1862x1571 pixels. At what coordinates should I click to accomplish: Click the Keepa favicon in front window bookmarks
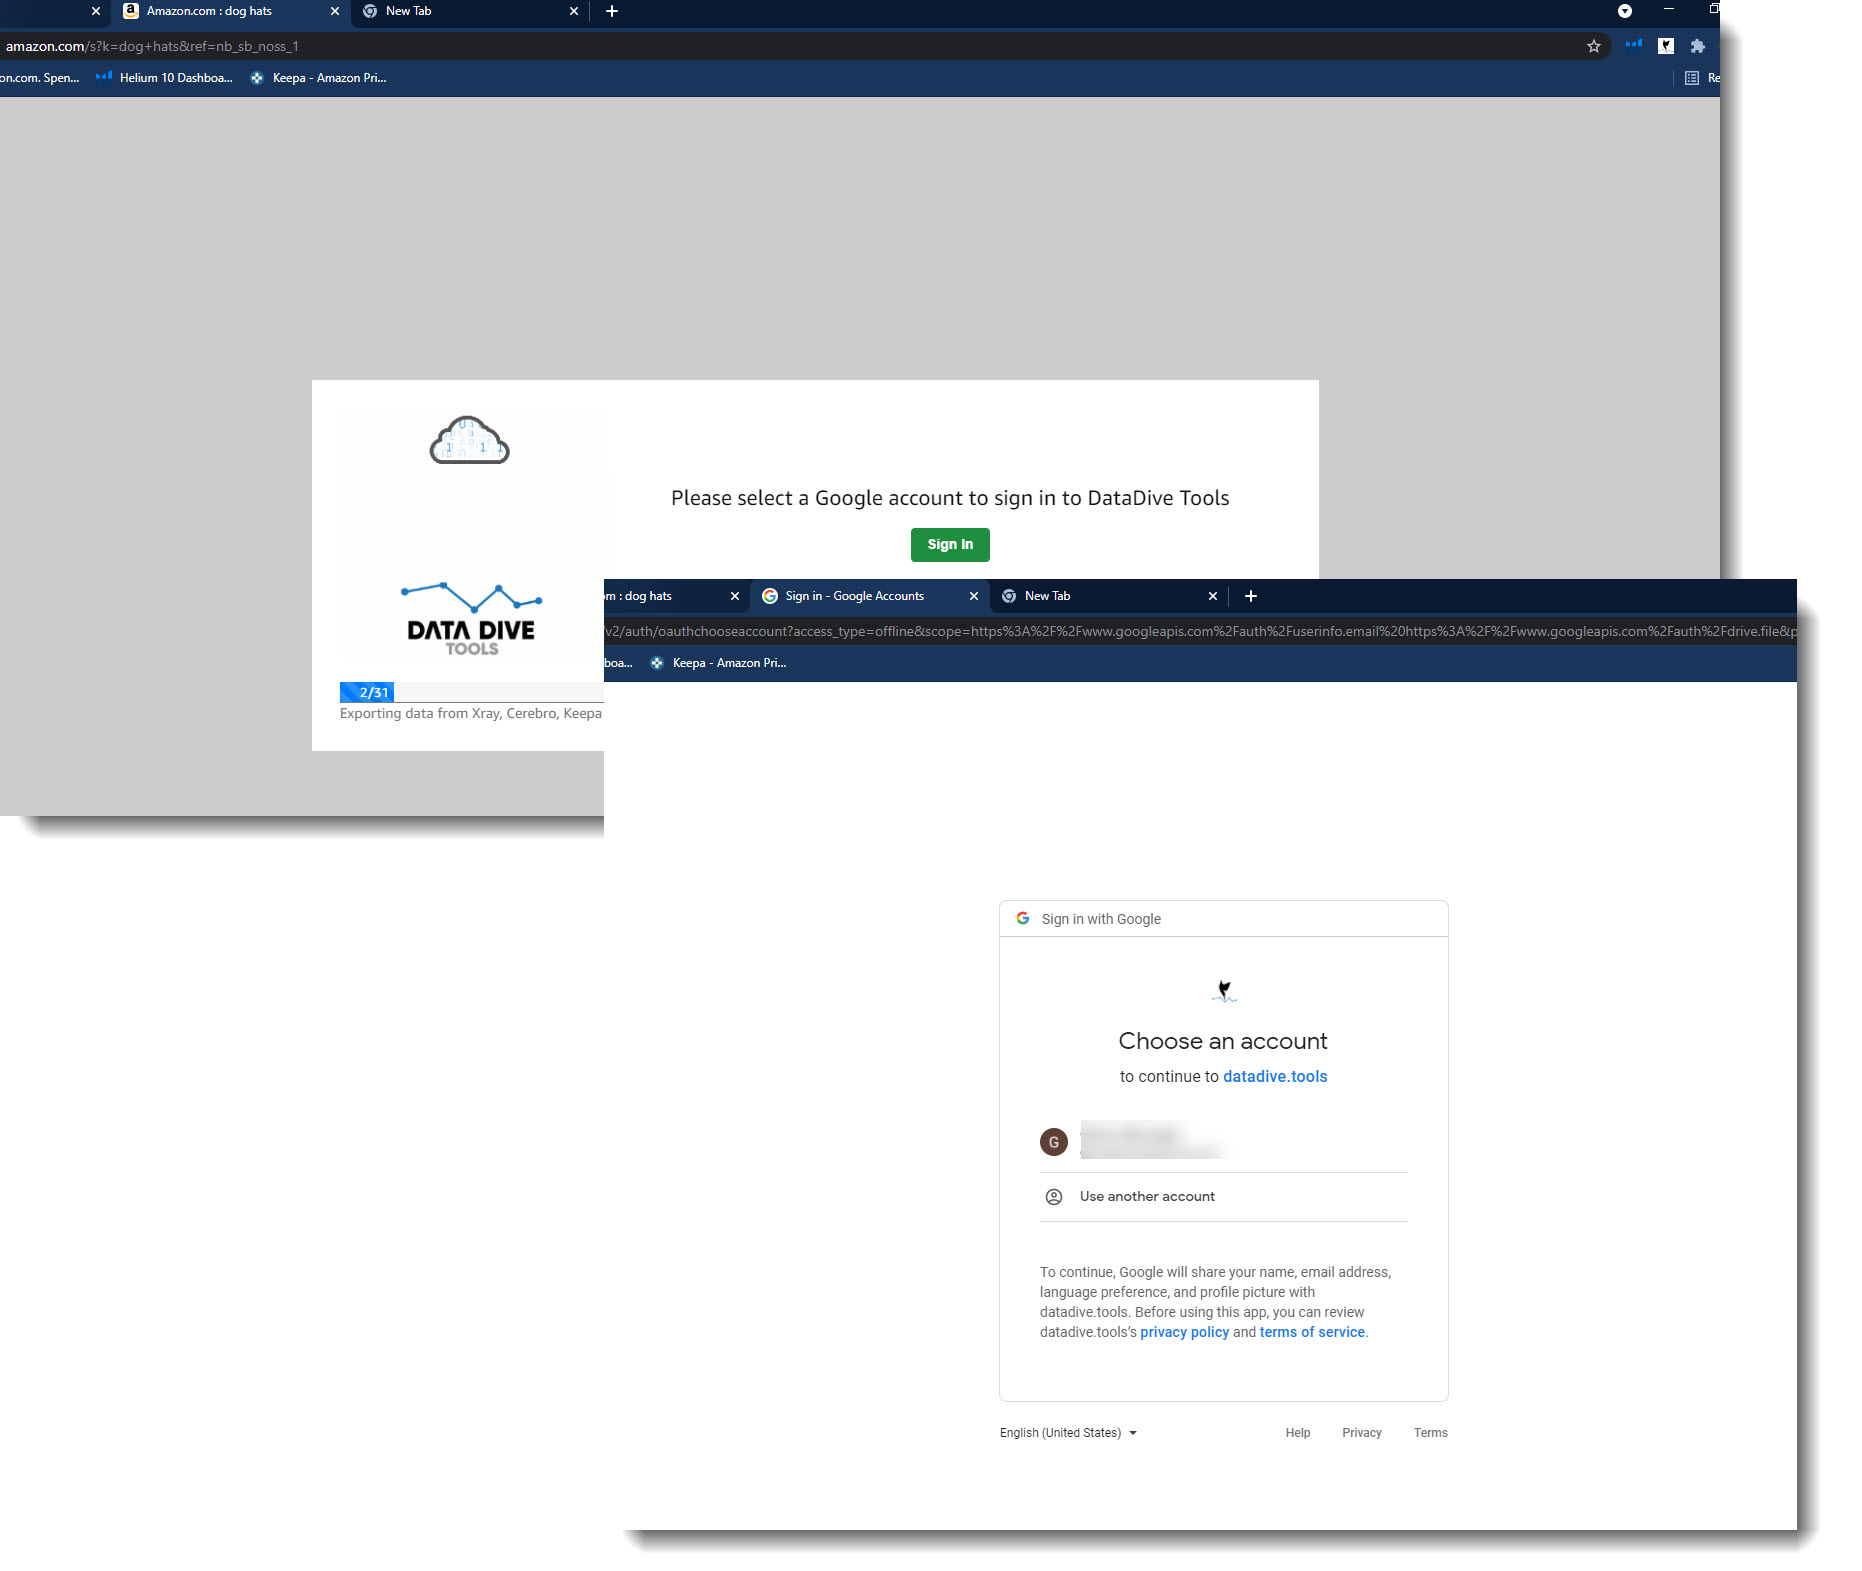(x=657, y=663)
